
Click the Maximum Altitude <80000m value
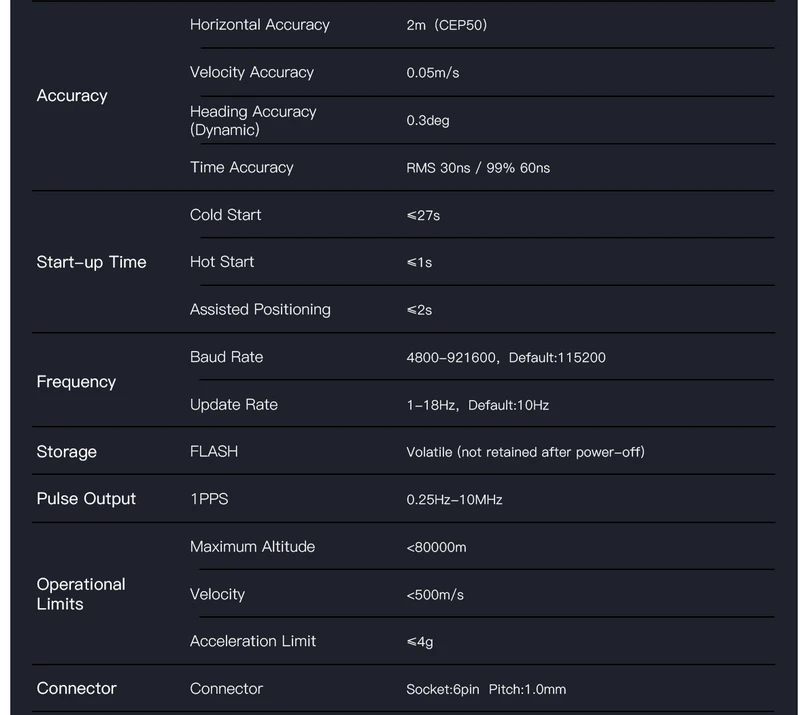click(x=436, y=547)
